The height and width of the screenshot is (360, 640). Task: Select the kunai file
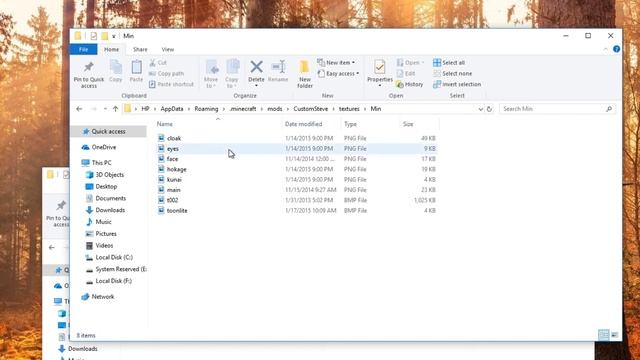tap(174, 180)
